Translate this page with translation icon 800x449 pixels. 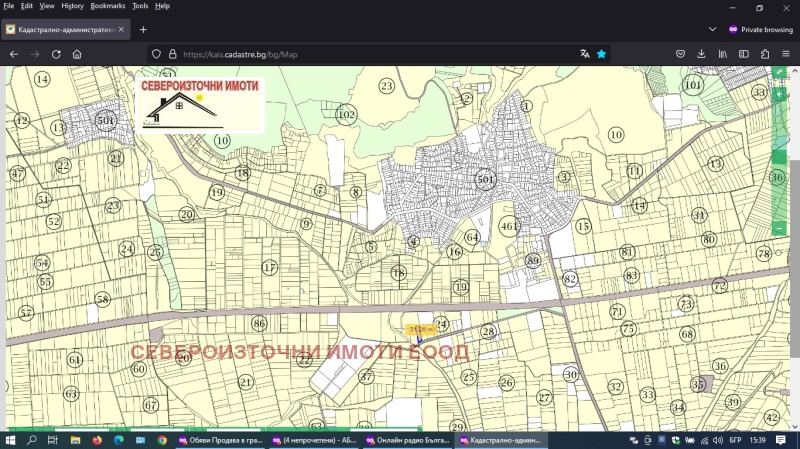(585, 54)
